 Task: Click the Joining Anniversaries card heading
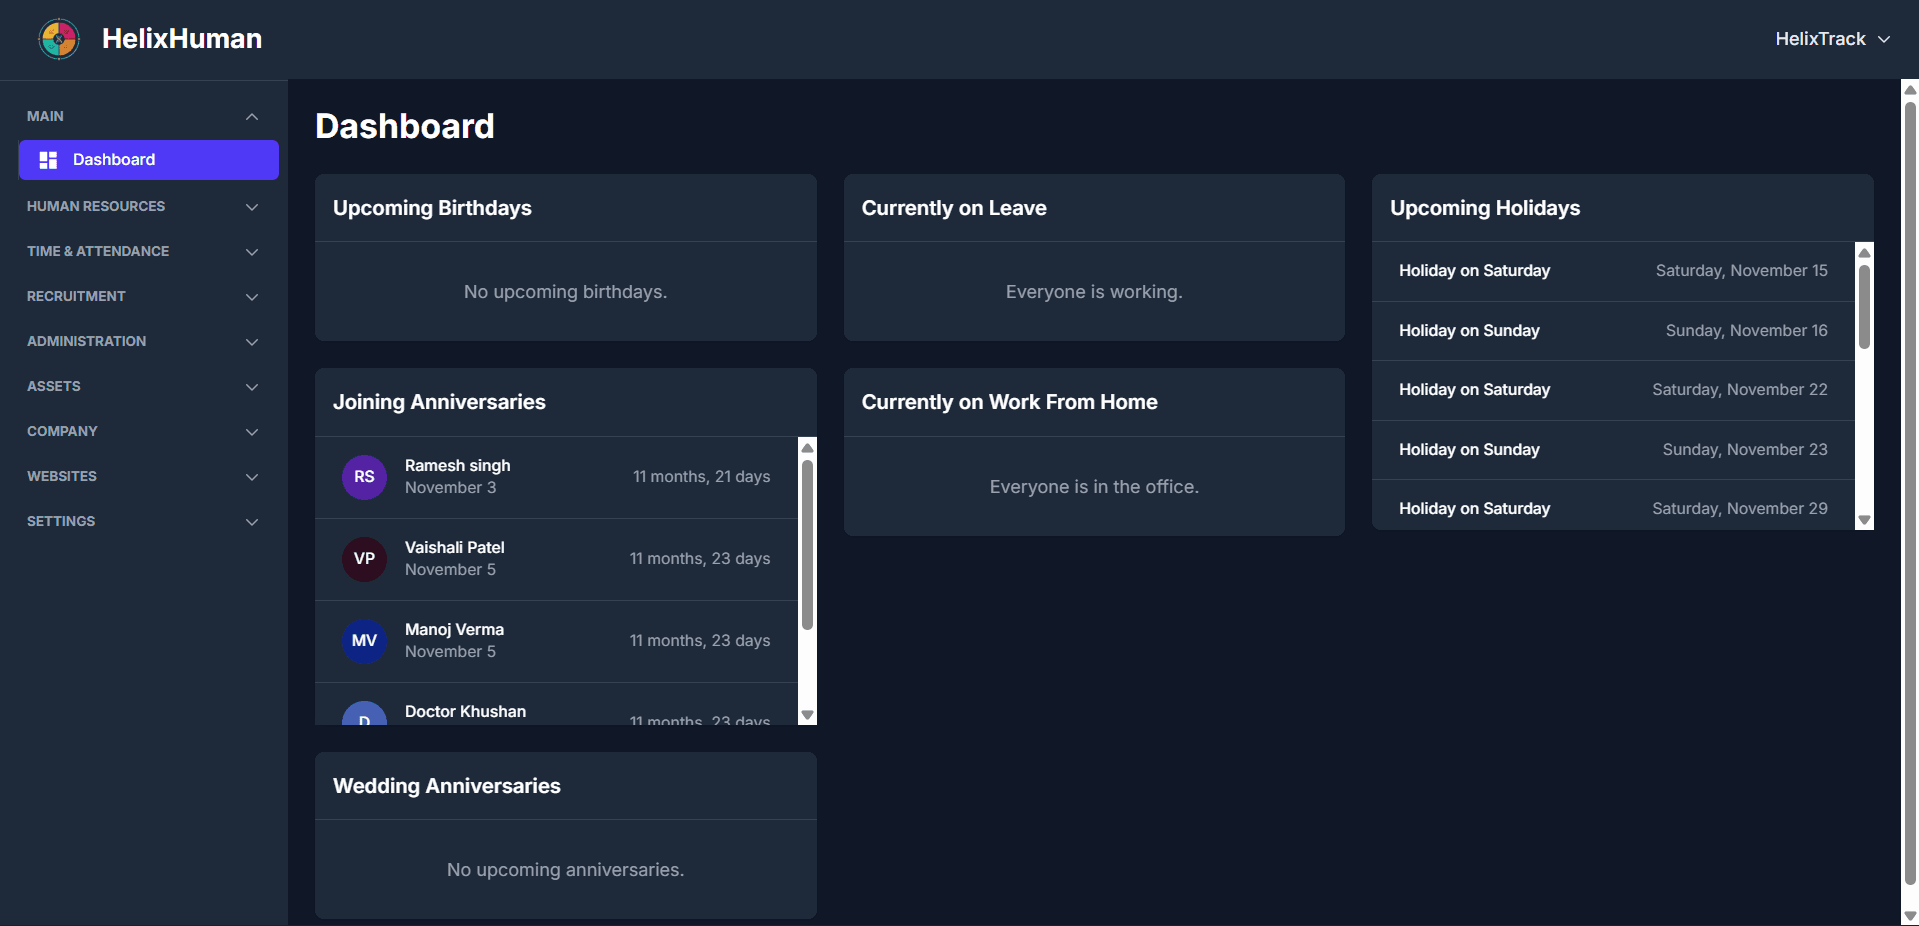pos(439,402)
